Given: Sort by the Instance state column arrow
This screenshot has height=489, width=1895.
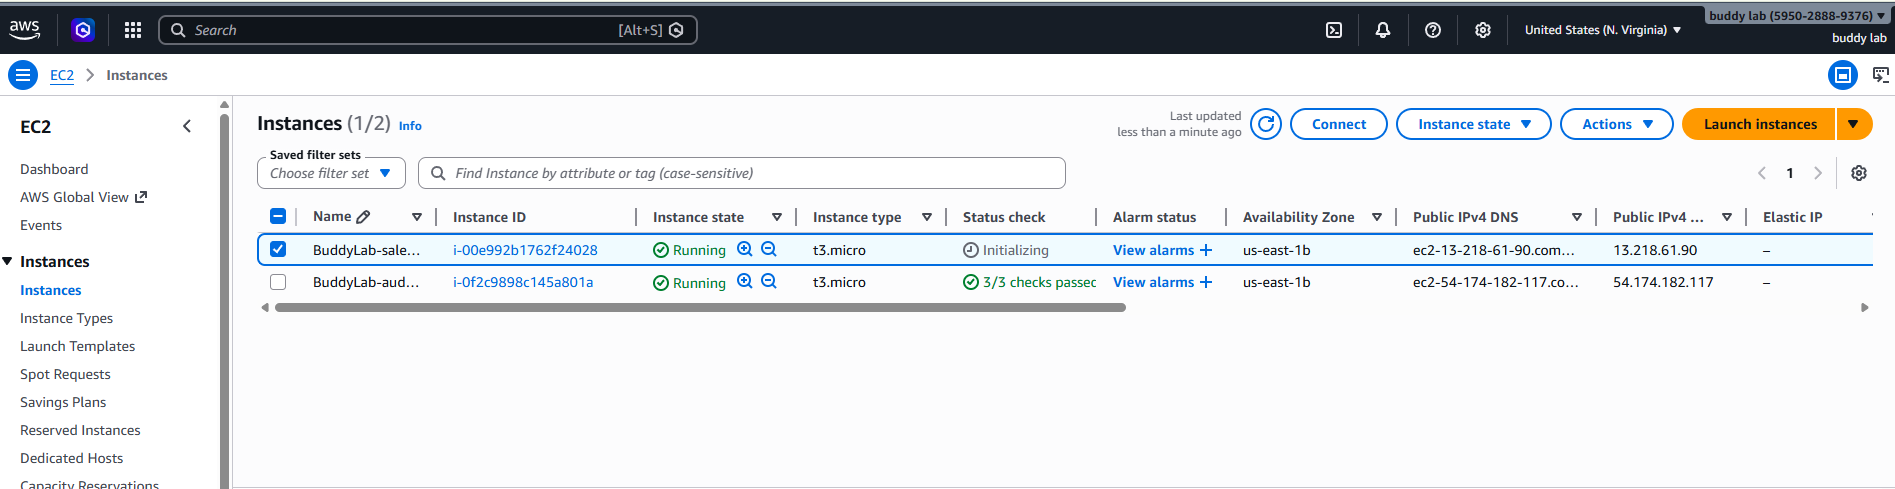Looking at the screenshot, I should point(777,217).
